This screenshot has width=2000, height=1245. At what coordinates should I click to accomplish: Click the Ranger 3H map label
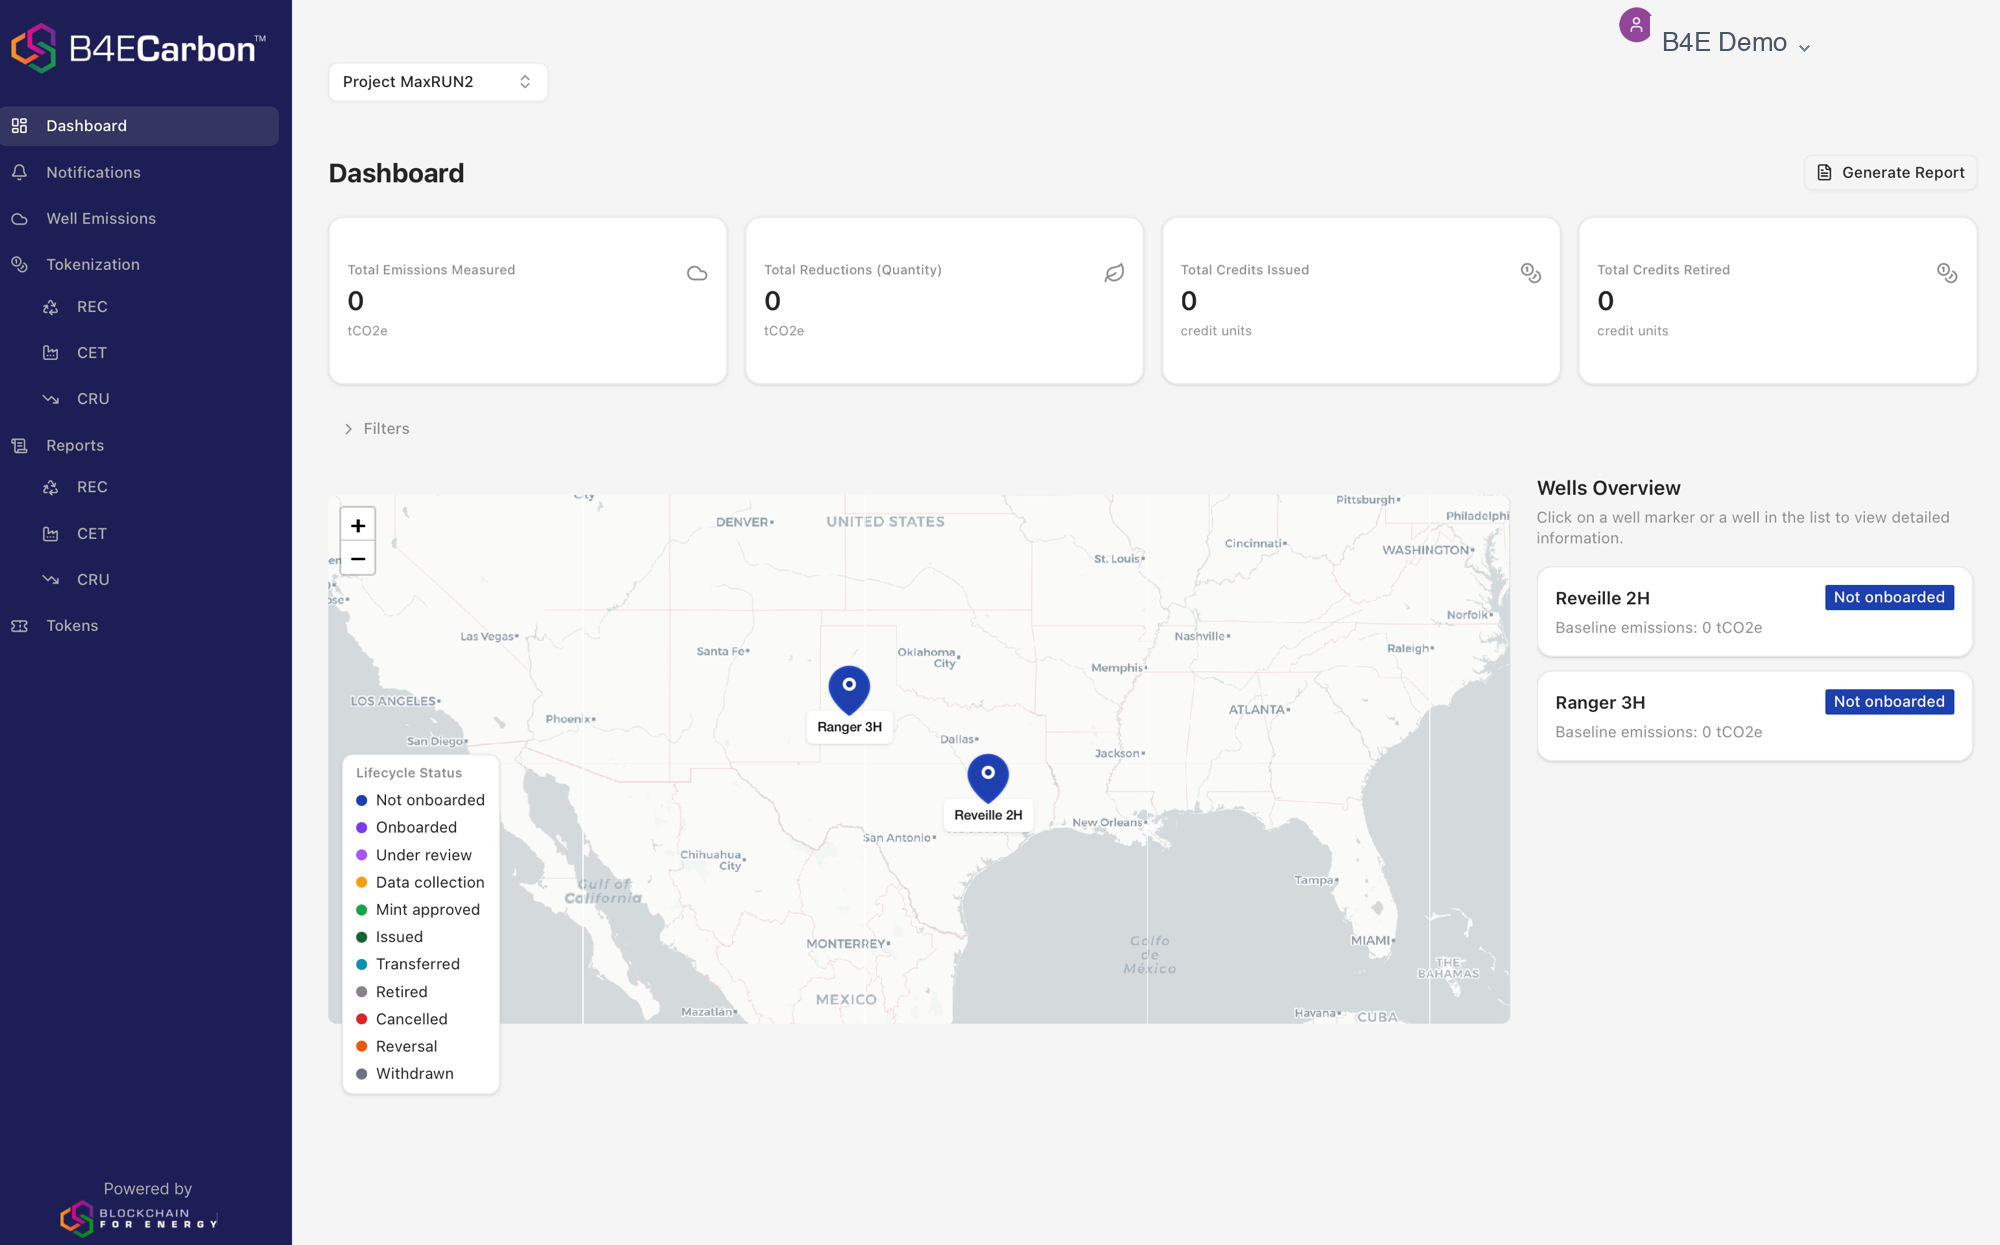[849, 727]
